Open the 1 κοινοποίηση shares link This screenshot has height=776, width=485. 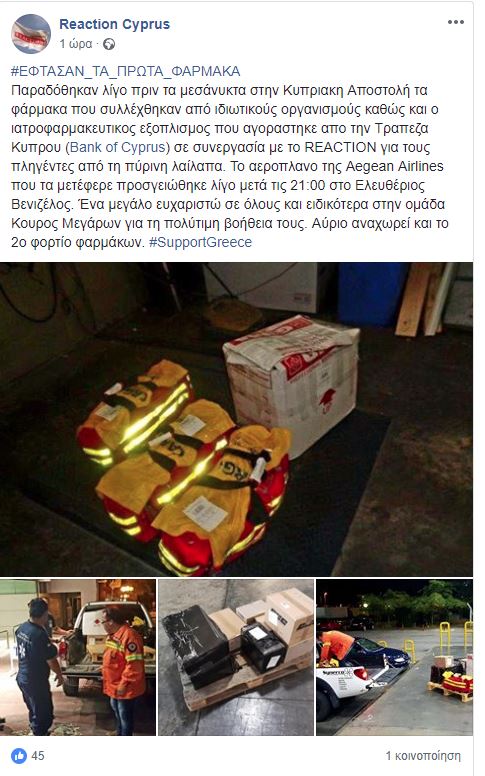click(423, 756)
